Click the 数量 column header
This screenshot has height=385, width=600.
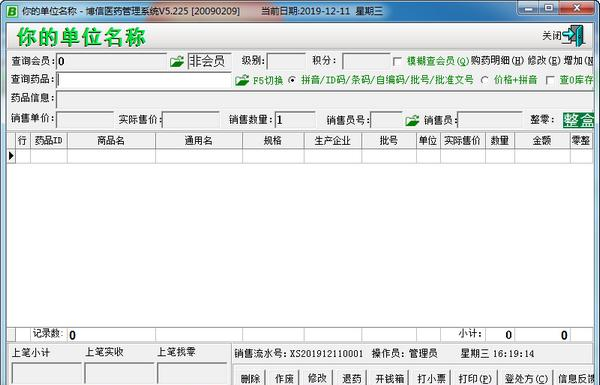tap(500, 141)
